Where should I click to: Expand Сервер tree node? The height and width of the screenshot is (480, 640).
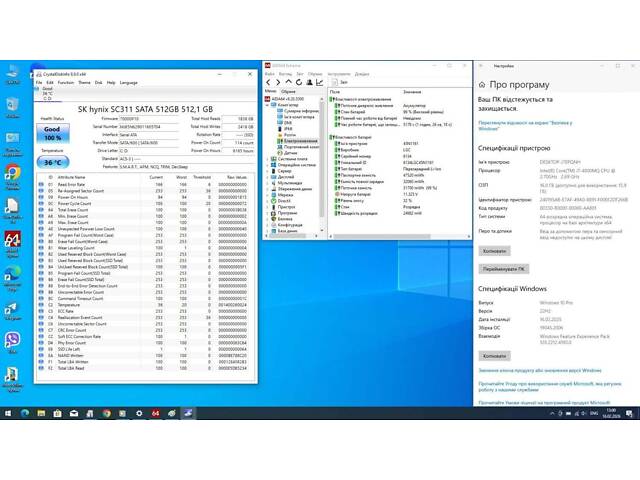(x=267, y=171)
